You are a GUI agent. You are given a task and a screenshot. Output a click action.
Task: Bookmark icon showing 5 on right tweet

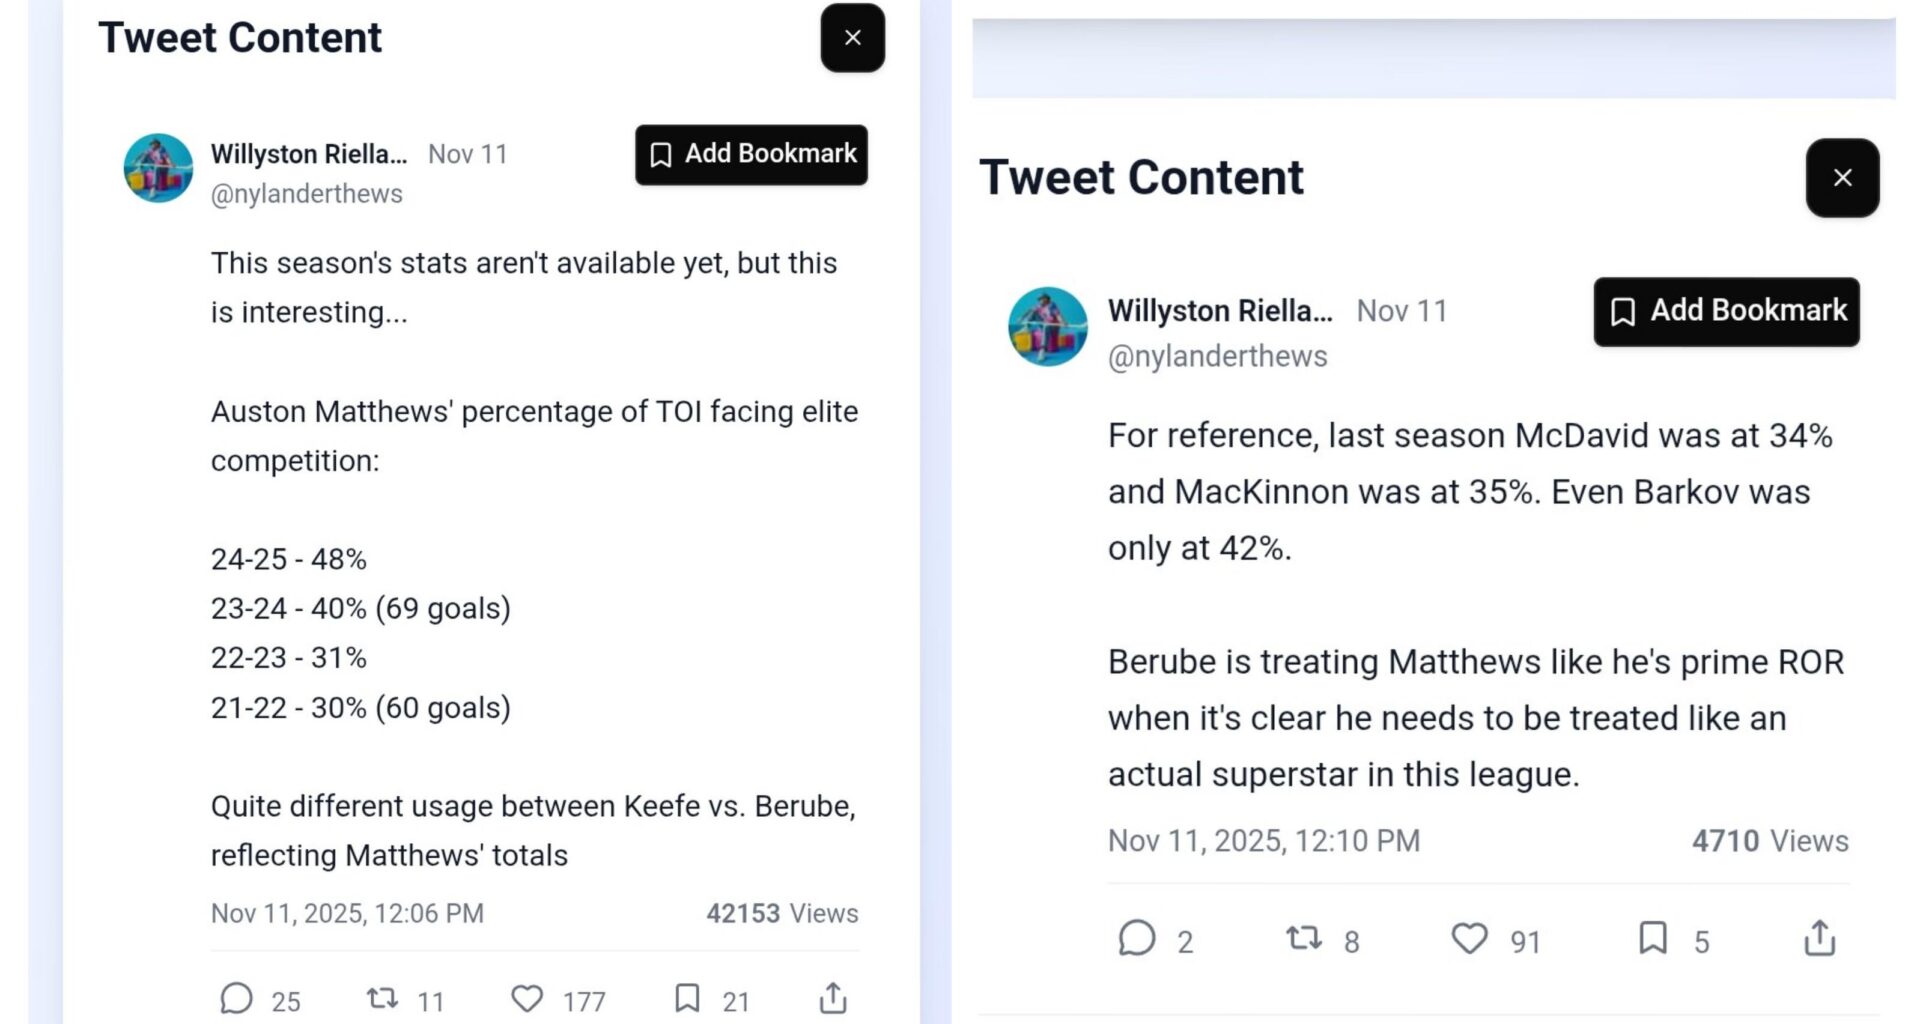point(1653,939)
